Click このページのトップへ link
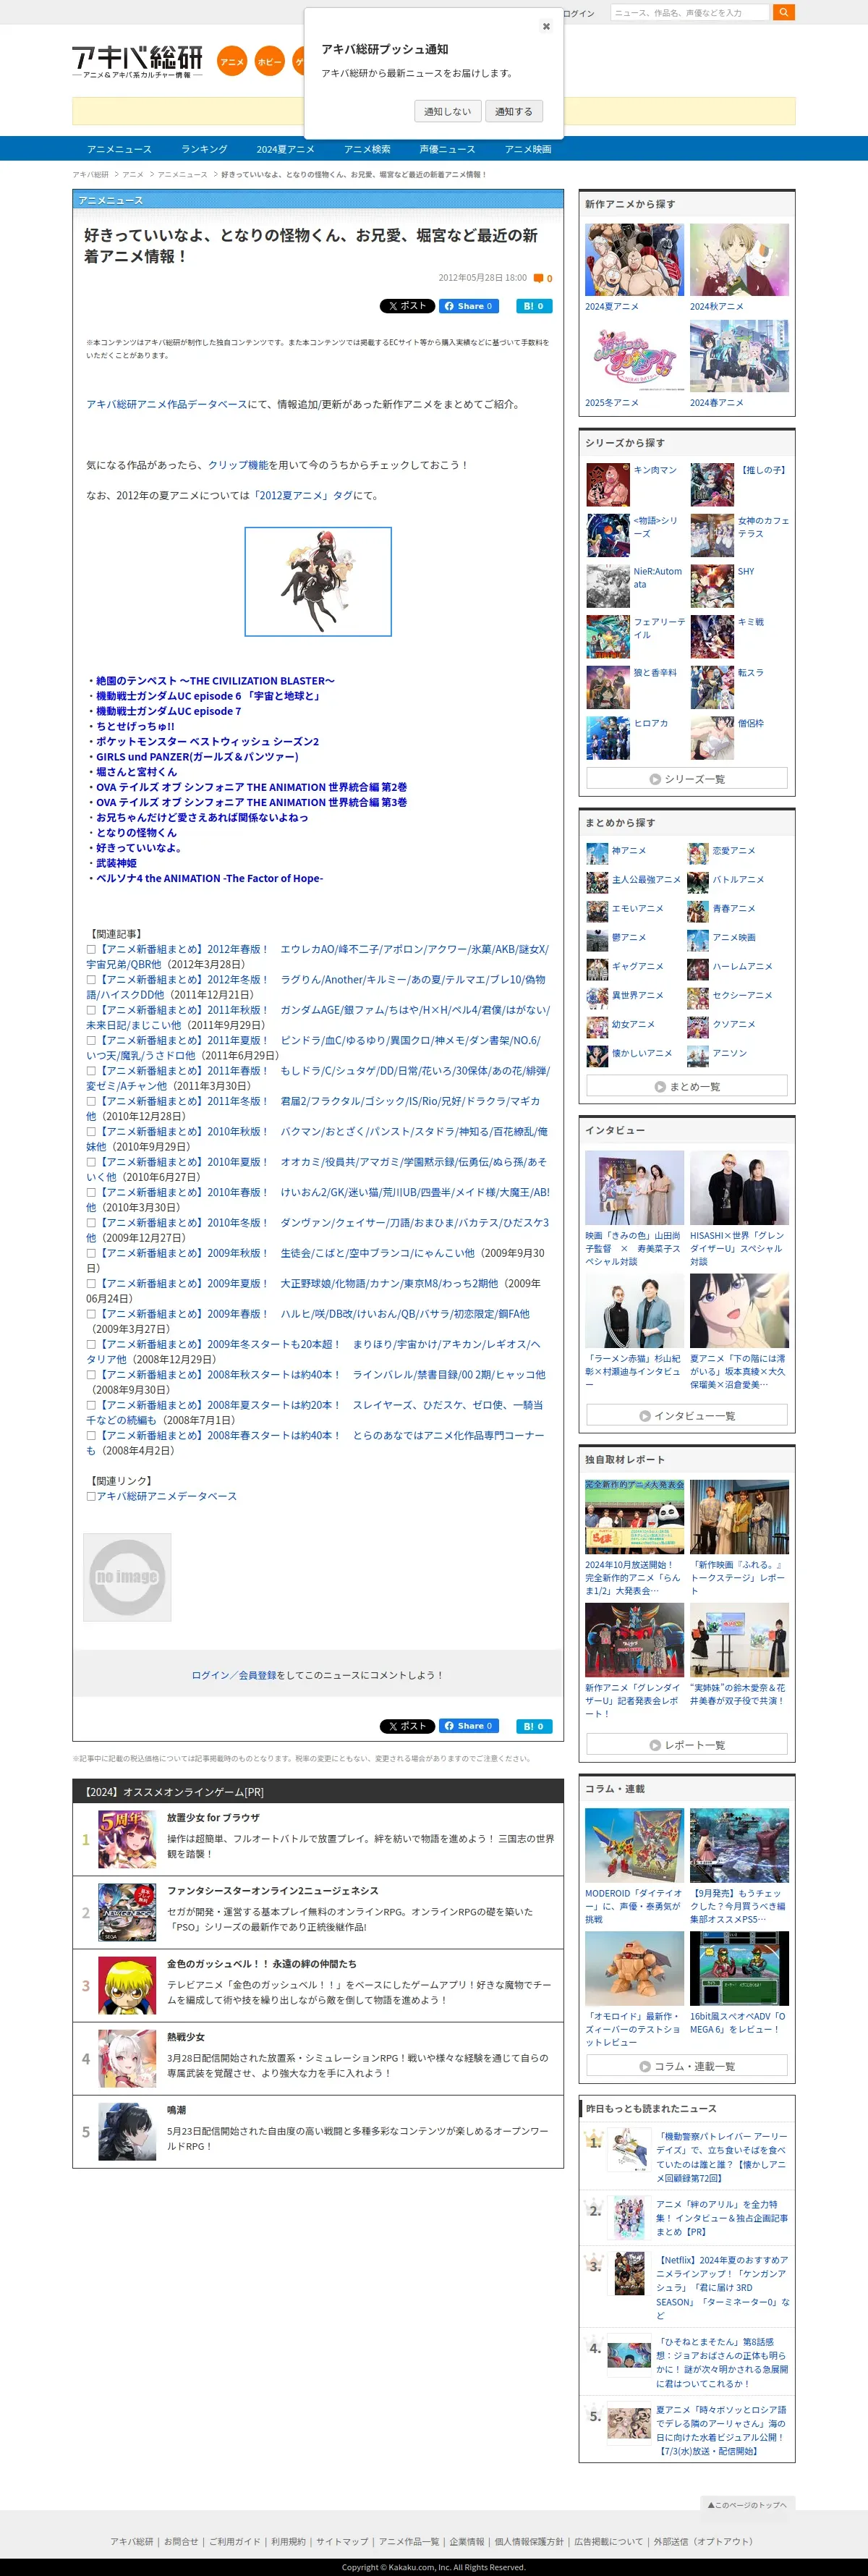 748,2505
